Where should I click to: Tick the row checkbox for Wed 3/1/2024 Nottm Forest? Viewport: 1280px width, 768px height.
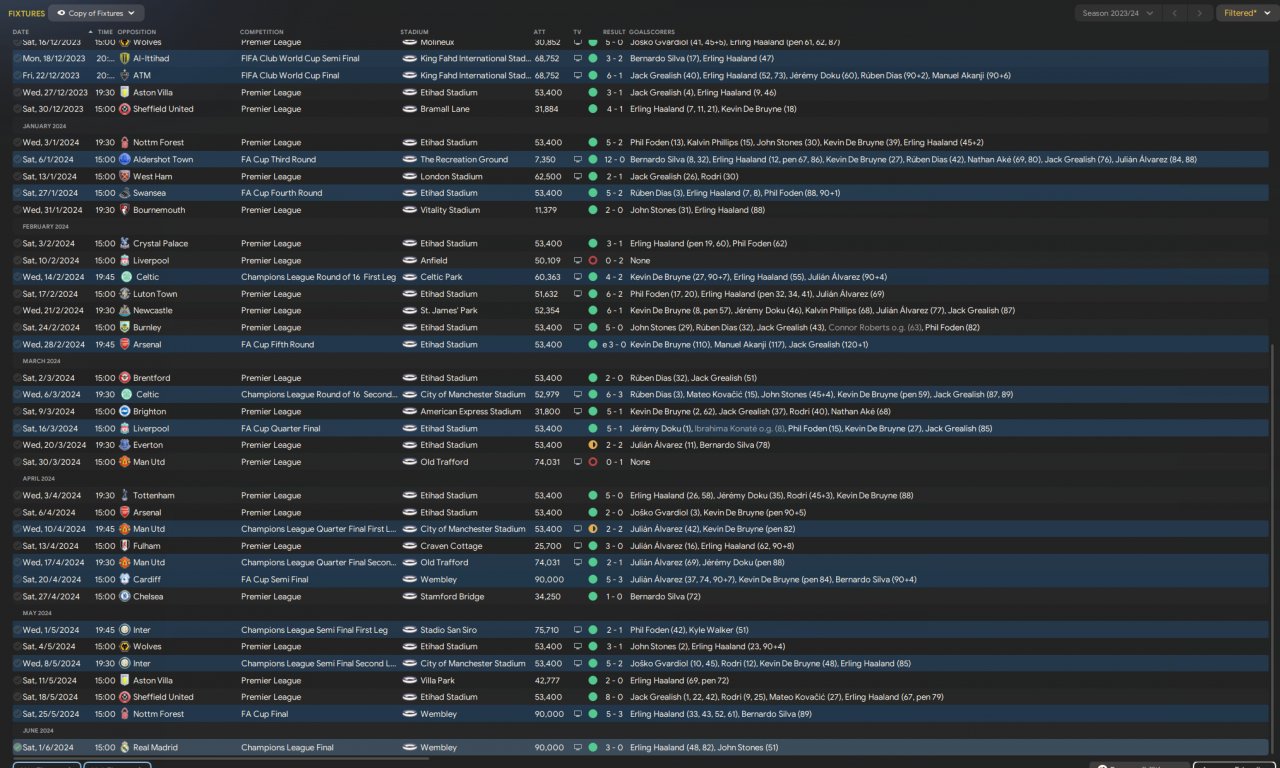[x=17, y=143]
